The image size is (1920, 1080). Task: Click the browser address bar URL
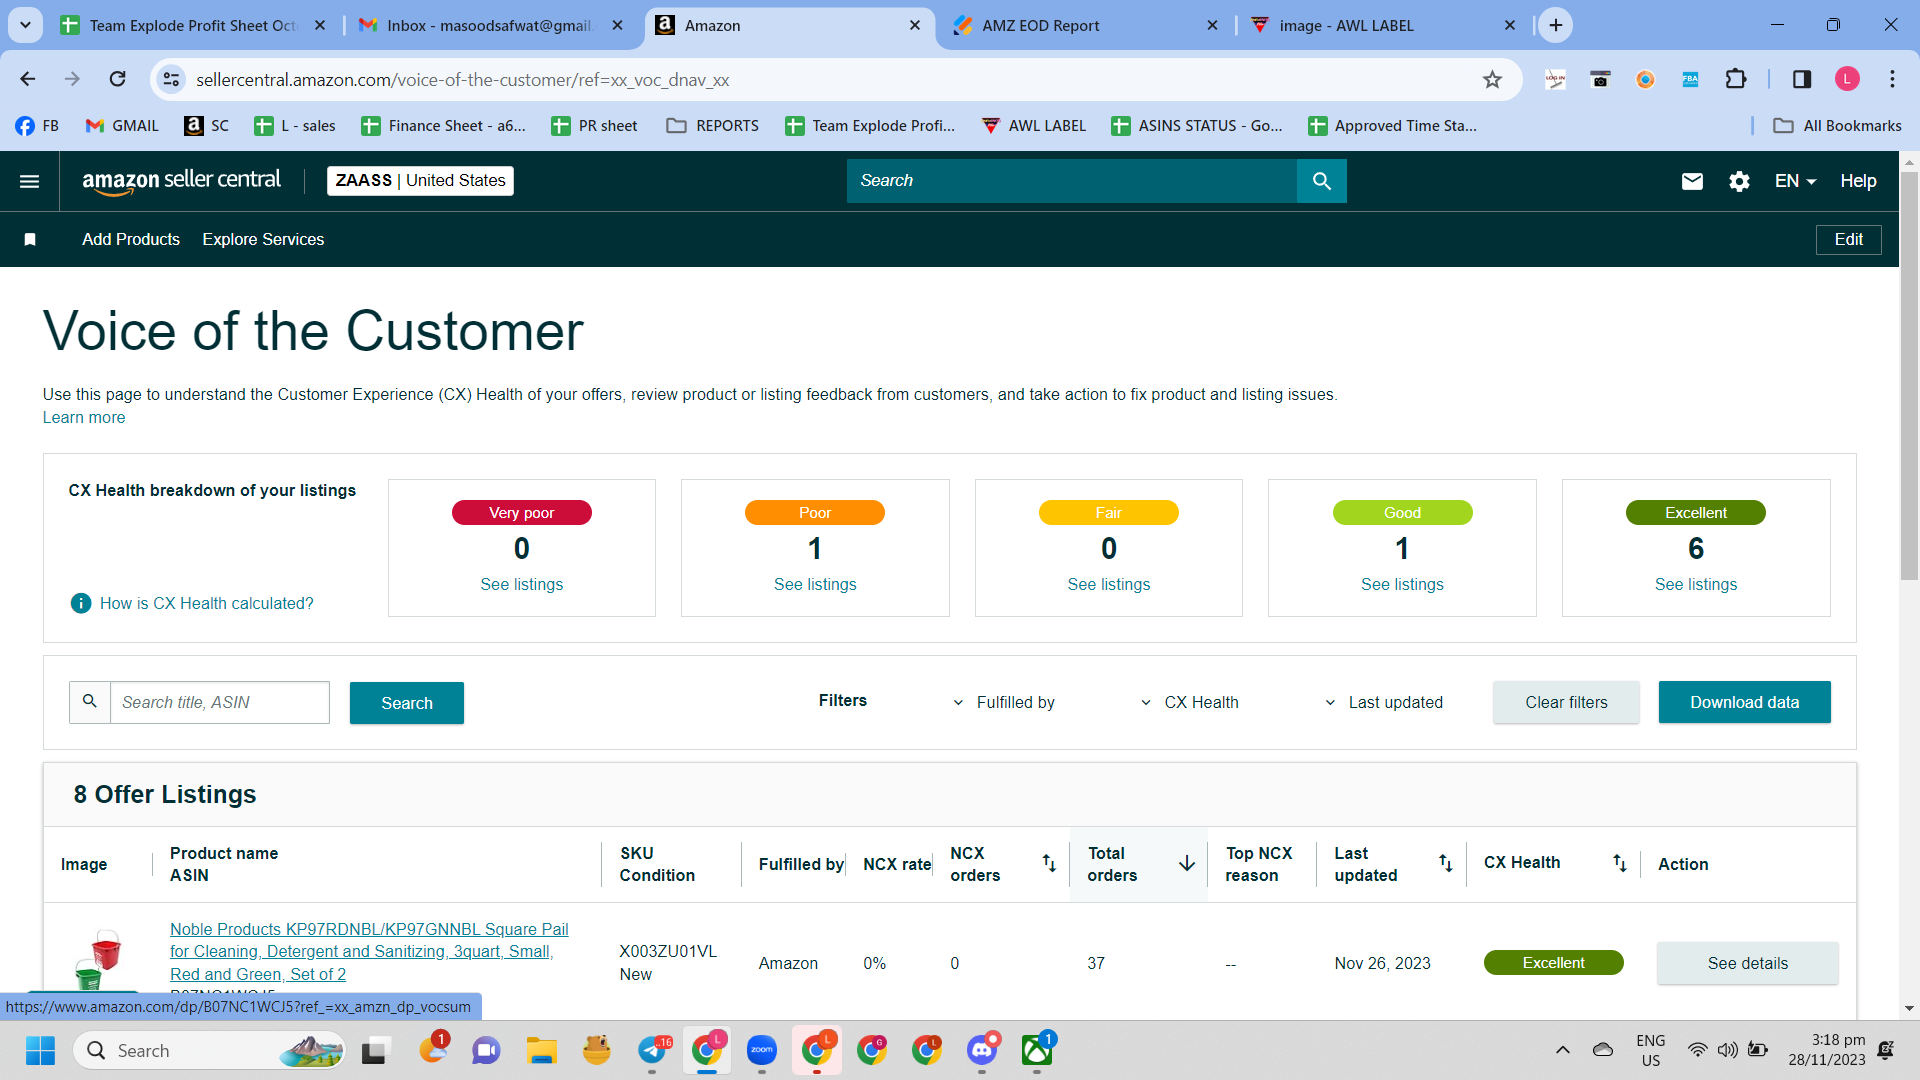pyautogui.click(x=462, y=79)
